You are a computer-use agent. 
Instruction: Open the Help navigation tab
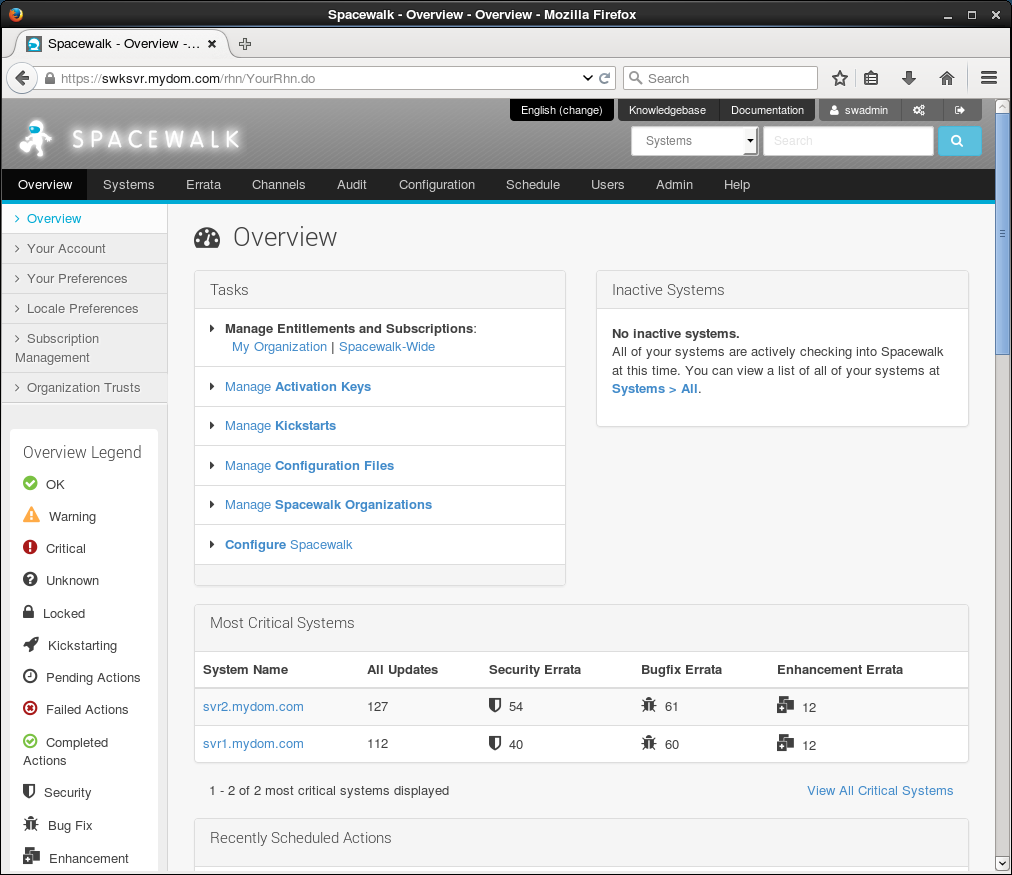click(x=736, y=185)
